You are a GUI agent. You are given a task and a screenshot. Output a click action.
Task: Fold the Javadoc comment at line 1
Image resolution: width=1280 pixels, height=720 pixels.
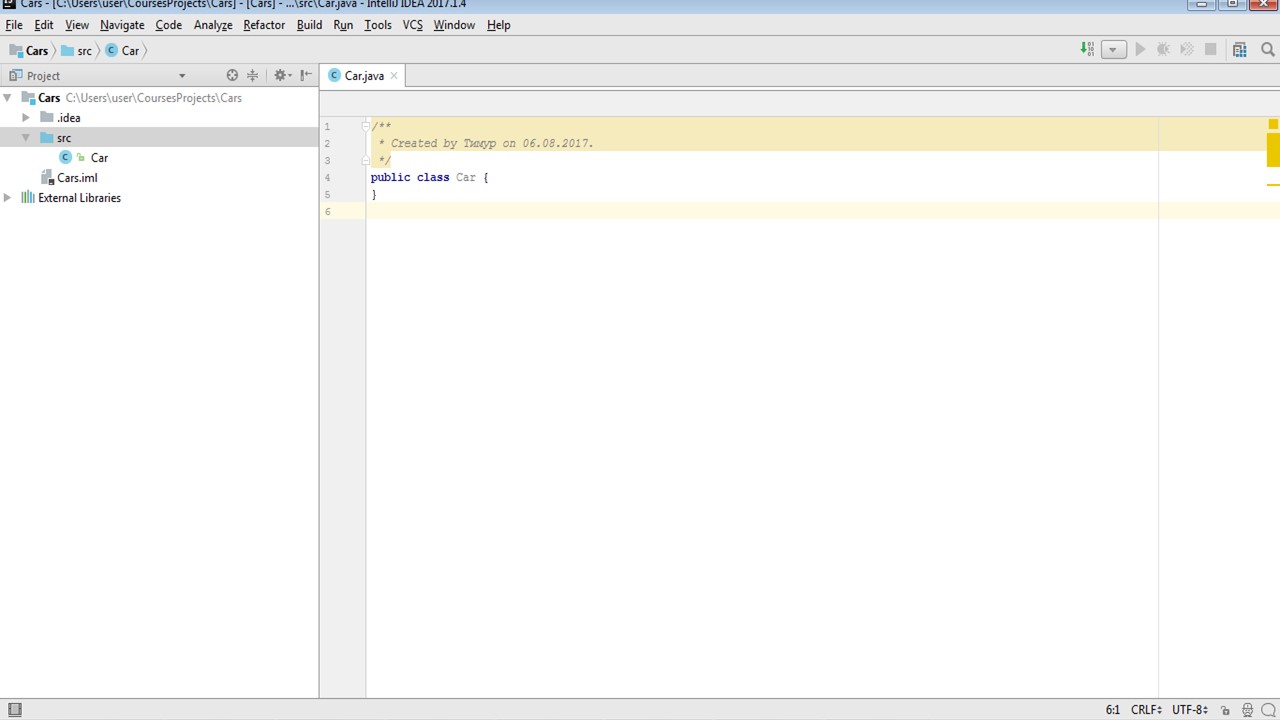point(366,126)
